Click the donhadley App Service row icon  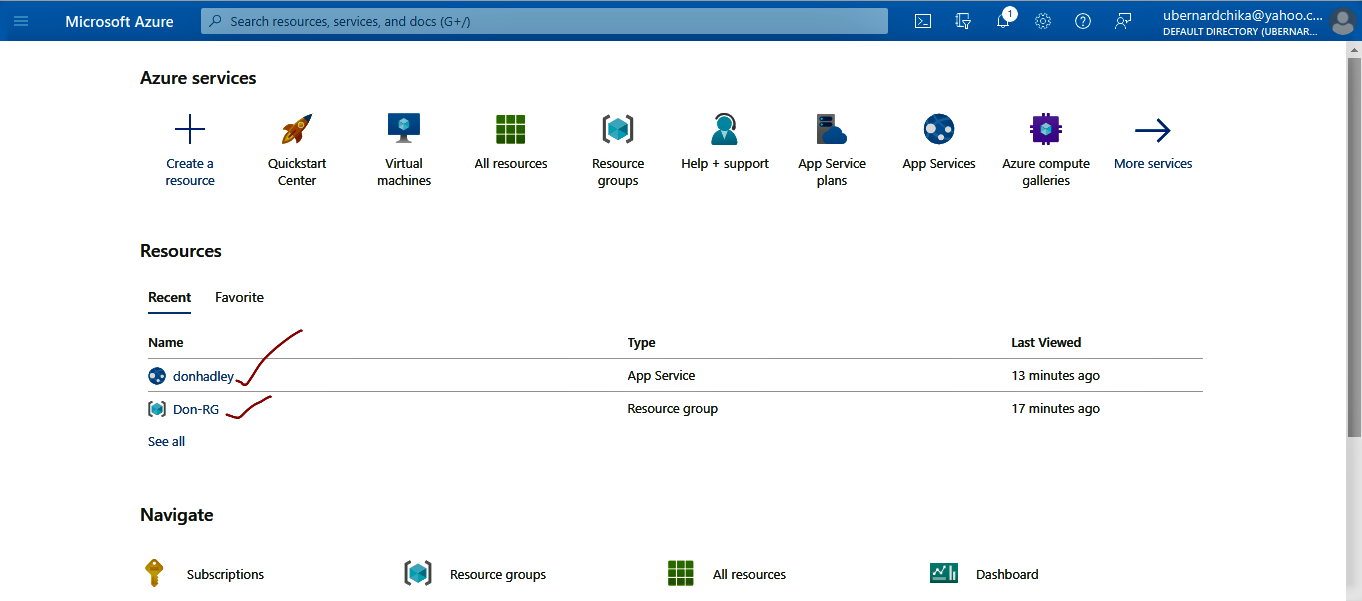coord(157,376)
